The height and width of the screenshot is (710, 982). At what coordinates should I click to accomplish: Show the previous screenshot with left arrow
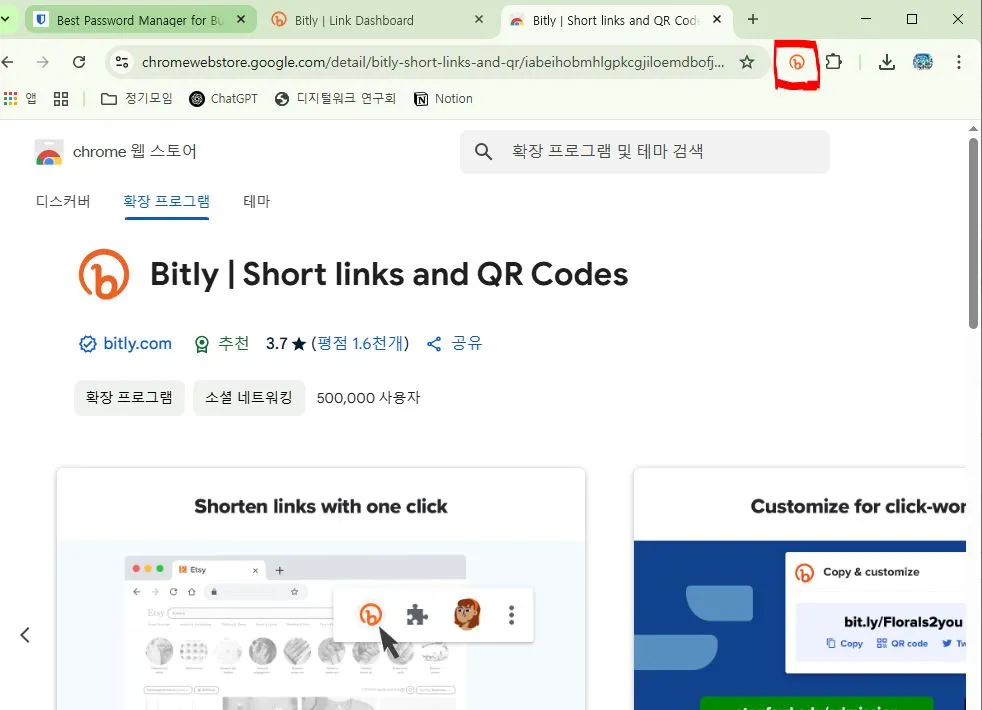click(25, 635)
